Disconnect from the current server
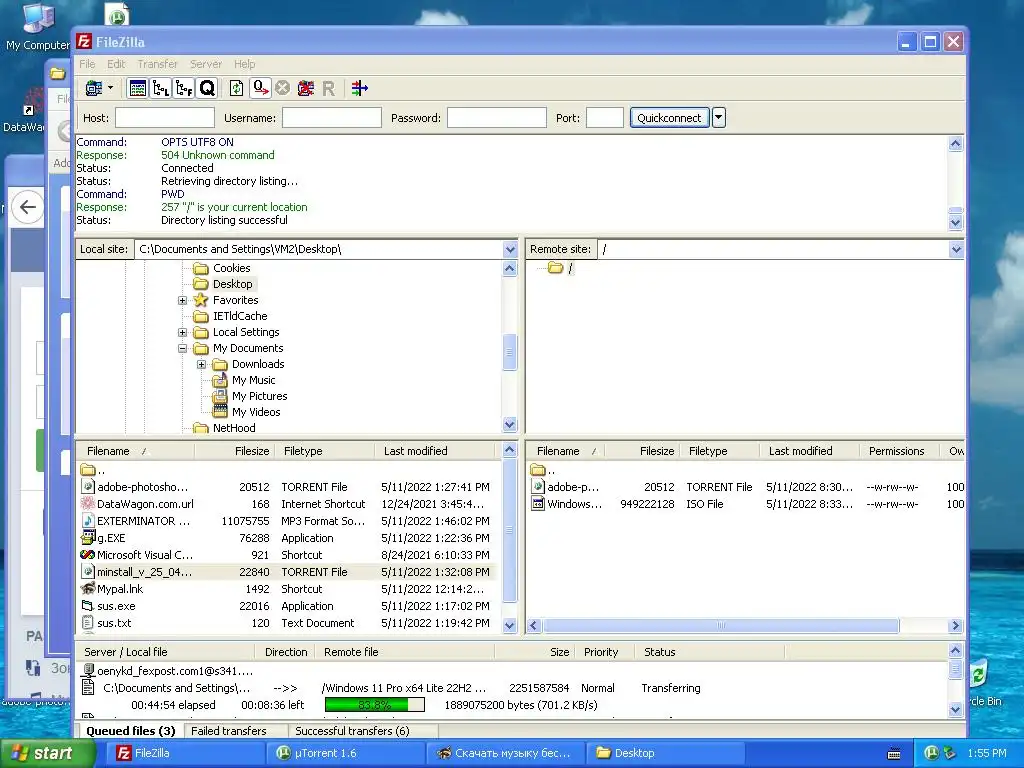Image resolution: width=1024 pixels, height=768 pixels. 306,88
